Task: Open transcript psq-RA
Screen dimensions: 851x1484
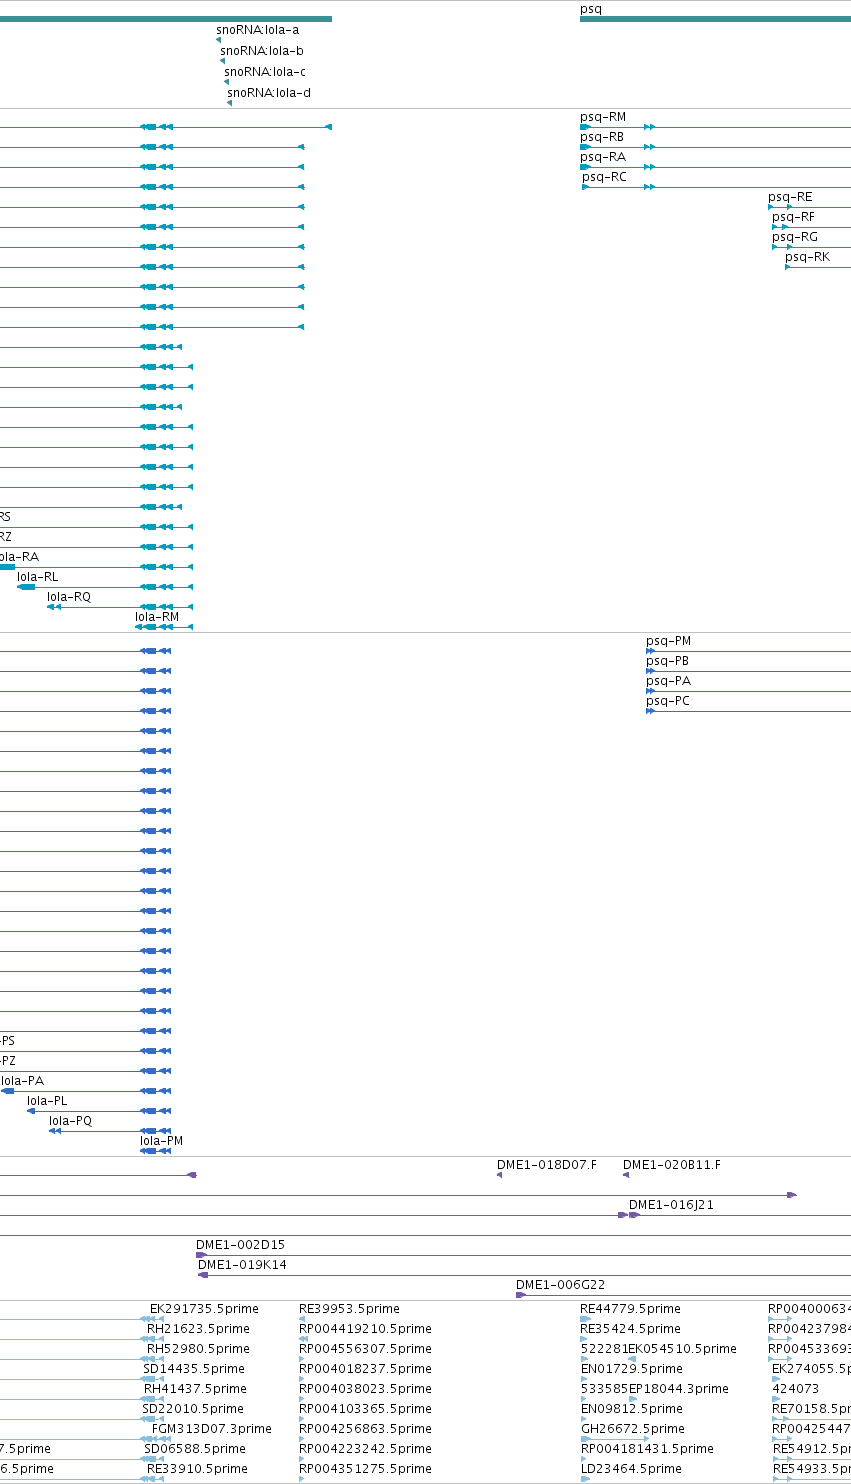Action: pyautogui.click(x=603, y=157)
